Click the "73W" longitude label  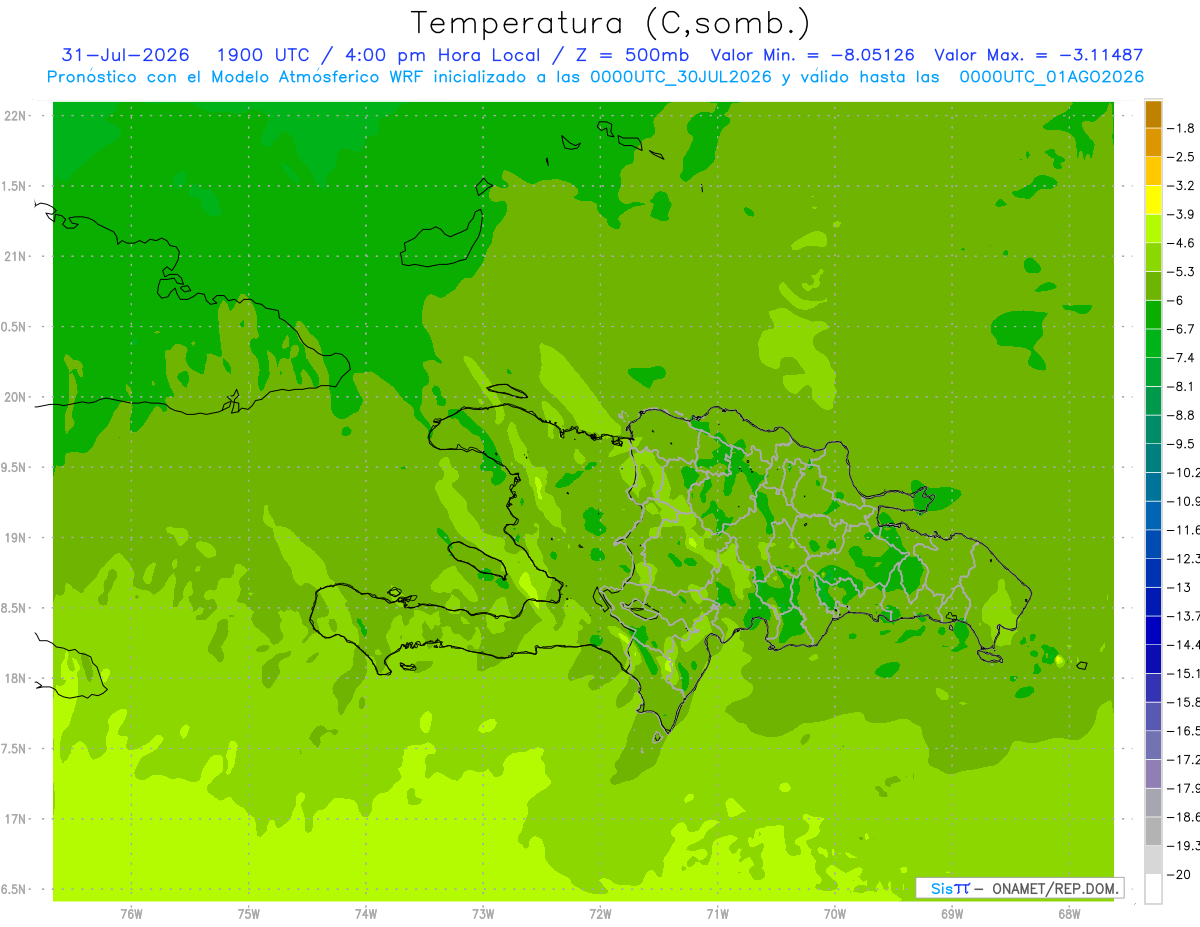482,913
